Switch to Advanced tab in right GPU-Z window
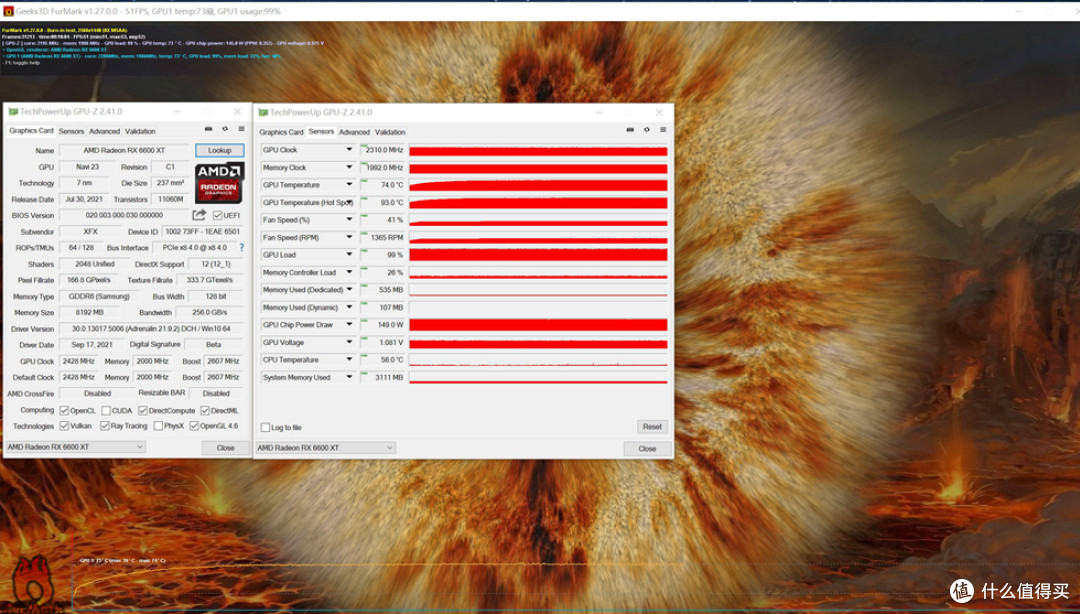Viewport: 1080px width, 614px height. coord(355,132)
